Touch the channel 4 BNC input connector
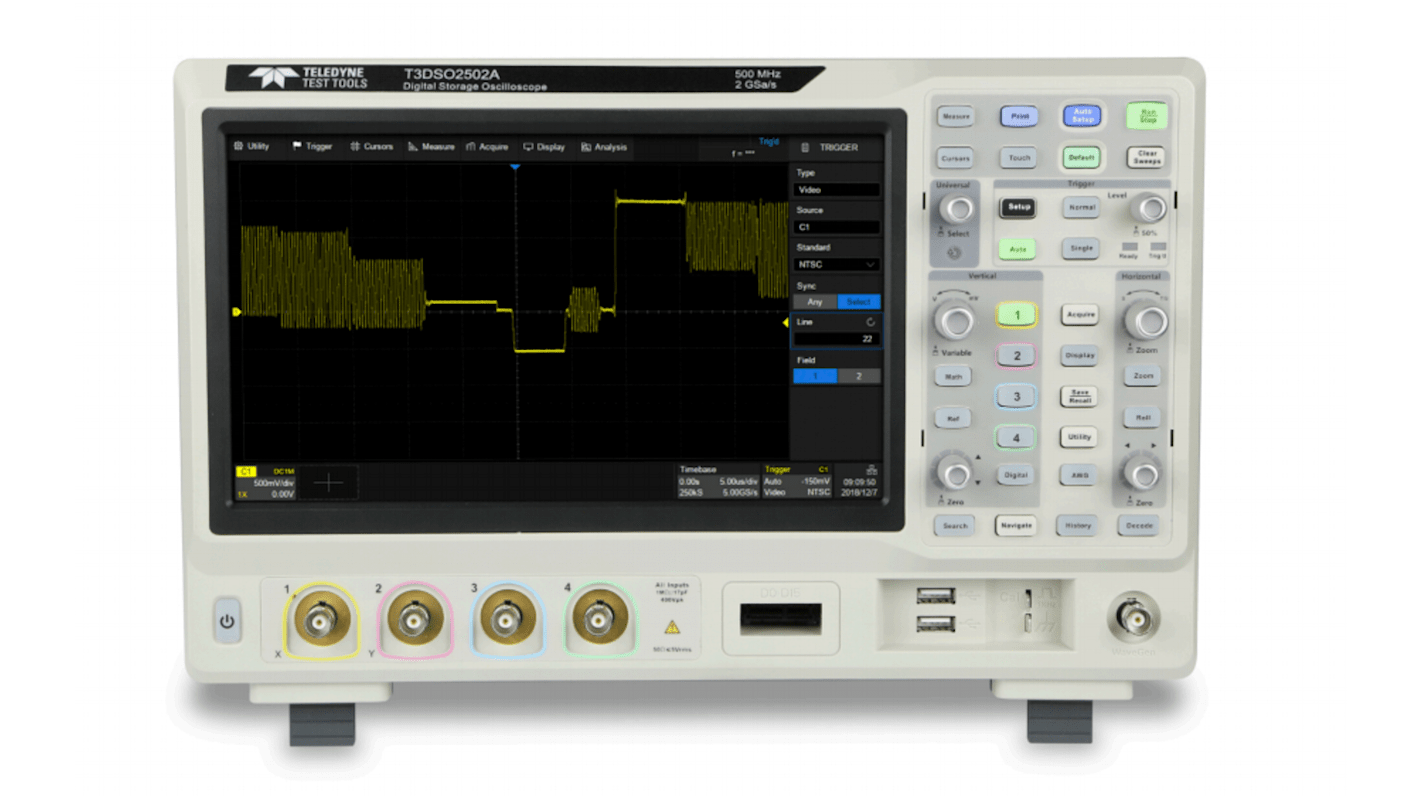The height and width of the screenshot is (798, 1420). (599, 620)
